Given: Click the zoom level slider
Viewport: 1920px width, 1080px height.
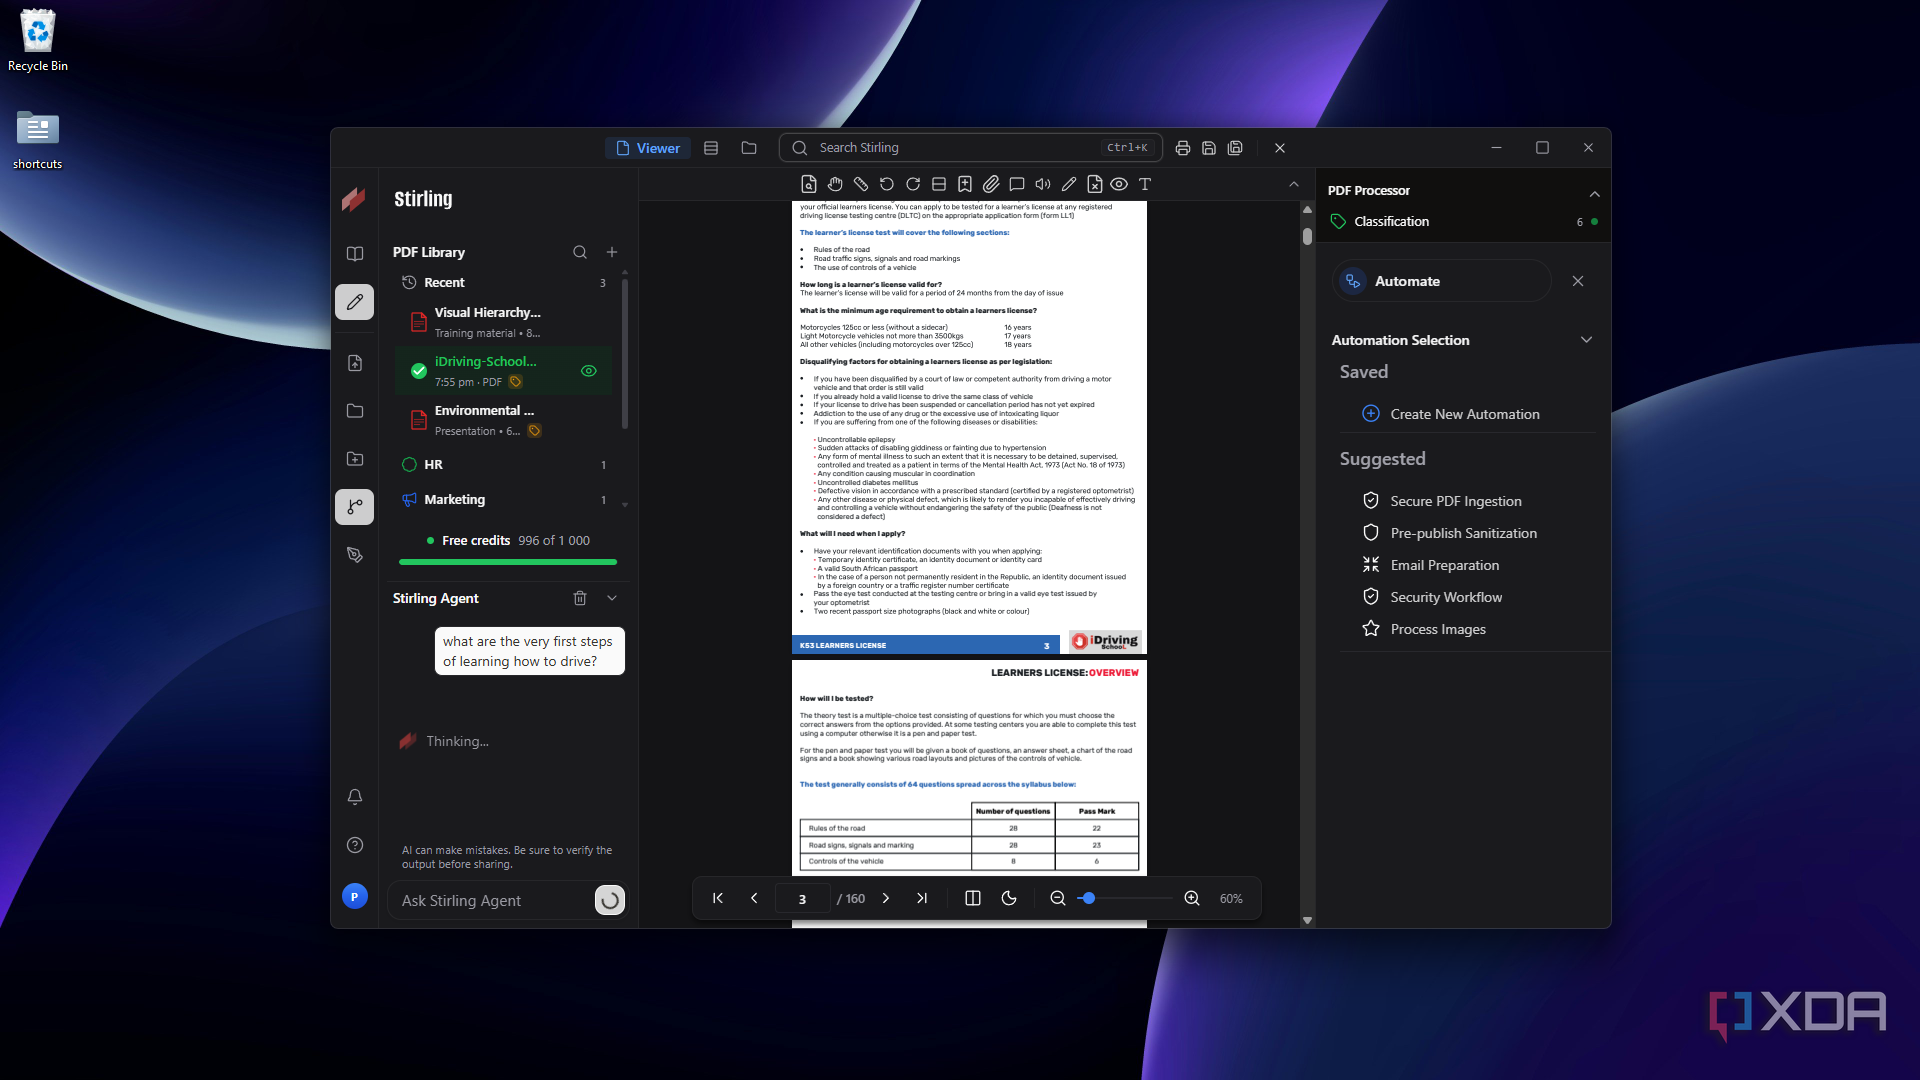Looking at the screenshot, I should (x=1124, y=898).
